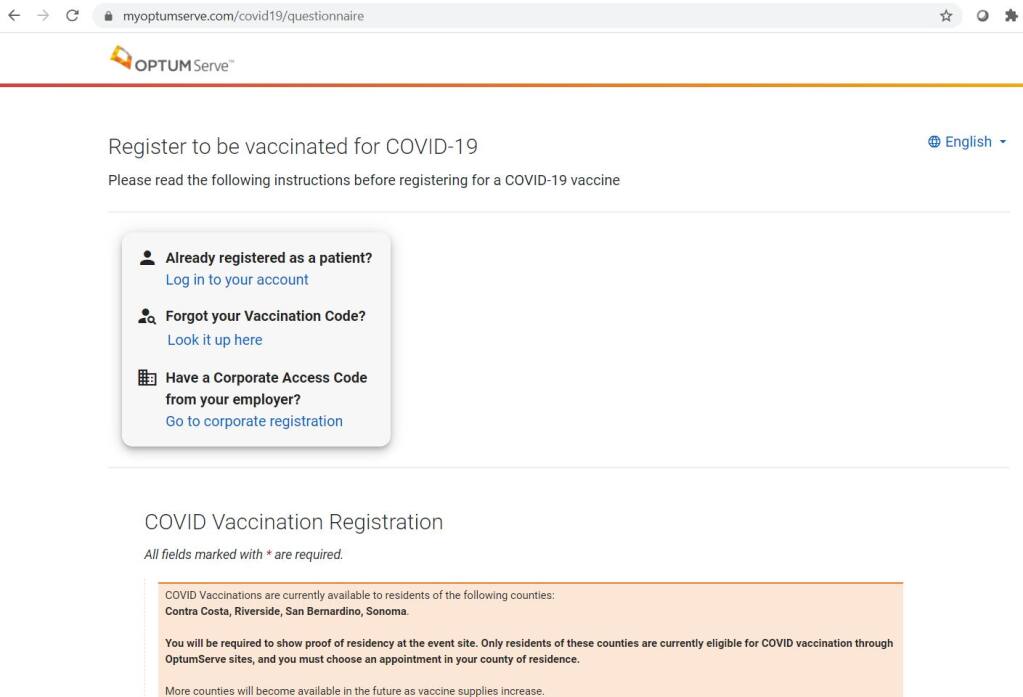Click the building icon by Corporate Access Code
Screen dimensions: 1023x697
pos(147,377)
